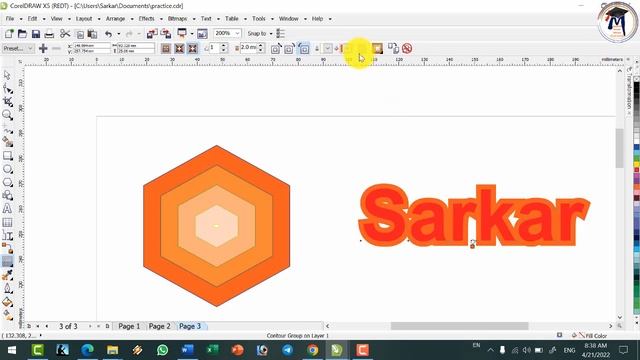Select the Text tool

tap(7, 209)
